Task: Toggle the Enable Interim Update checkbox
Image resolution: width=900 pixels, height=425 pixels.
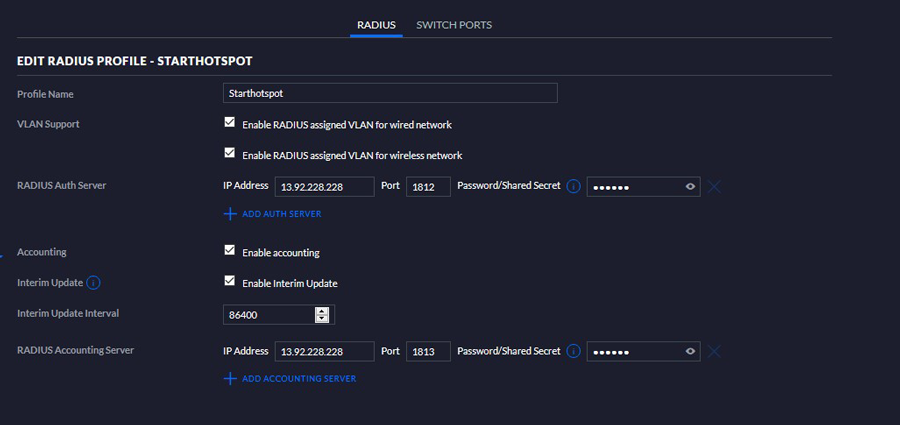Action: pos(230,281)
